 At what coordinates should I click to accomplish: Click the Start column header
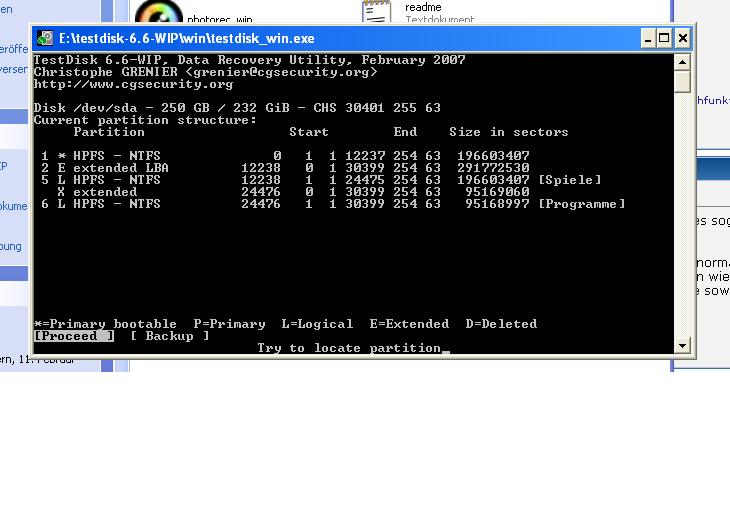pos(309,132)
